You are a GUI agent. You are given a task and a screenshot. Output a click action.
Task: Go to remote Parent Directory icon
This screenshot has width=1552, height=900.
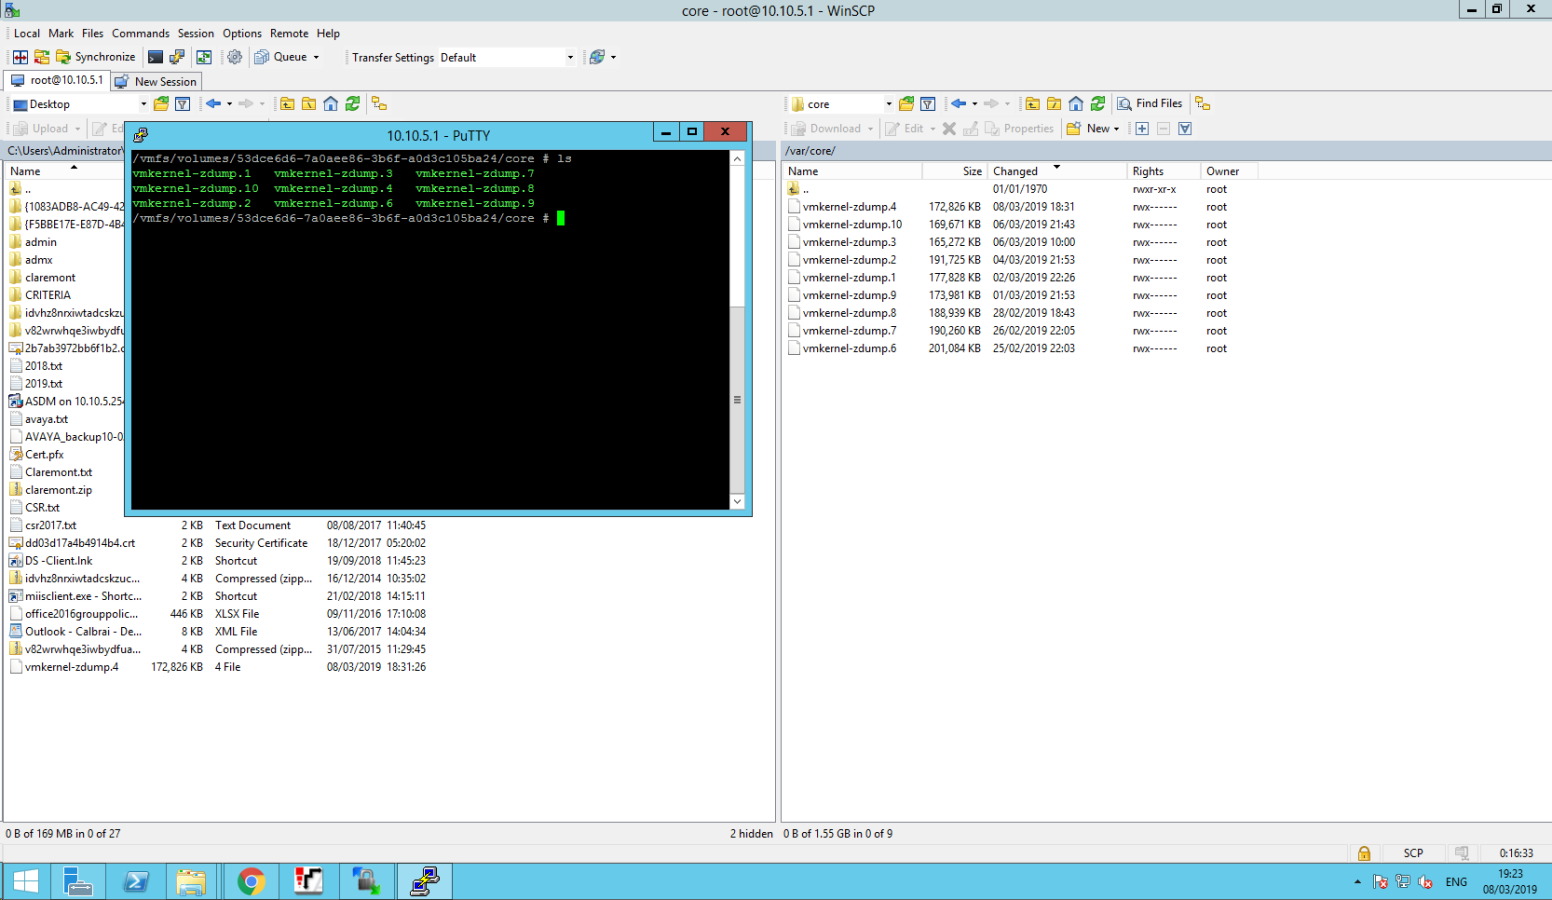[x=1032, y=104]
